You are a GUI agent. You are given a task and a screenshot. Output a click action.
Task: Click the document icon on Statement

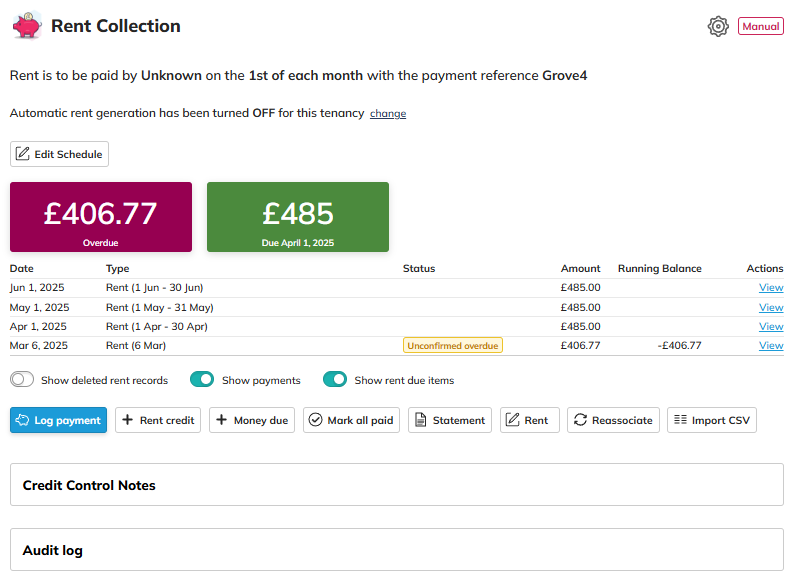(x=420, y=420)
